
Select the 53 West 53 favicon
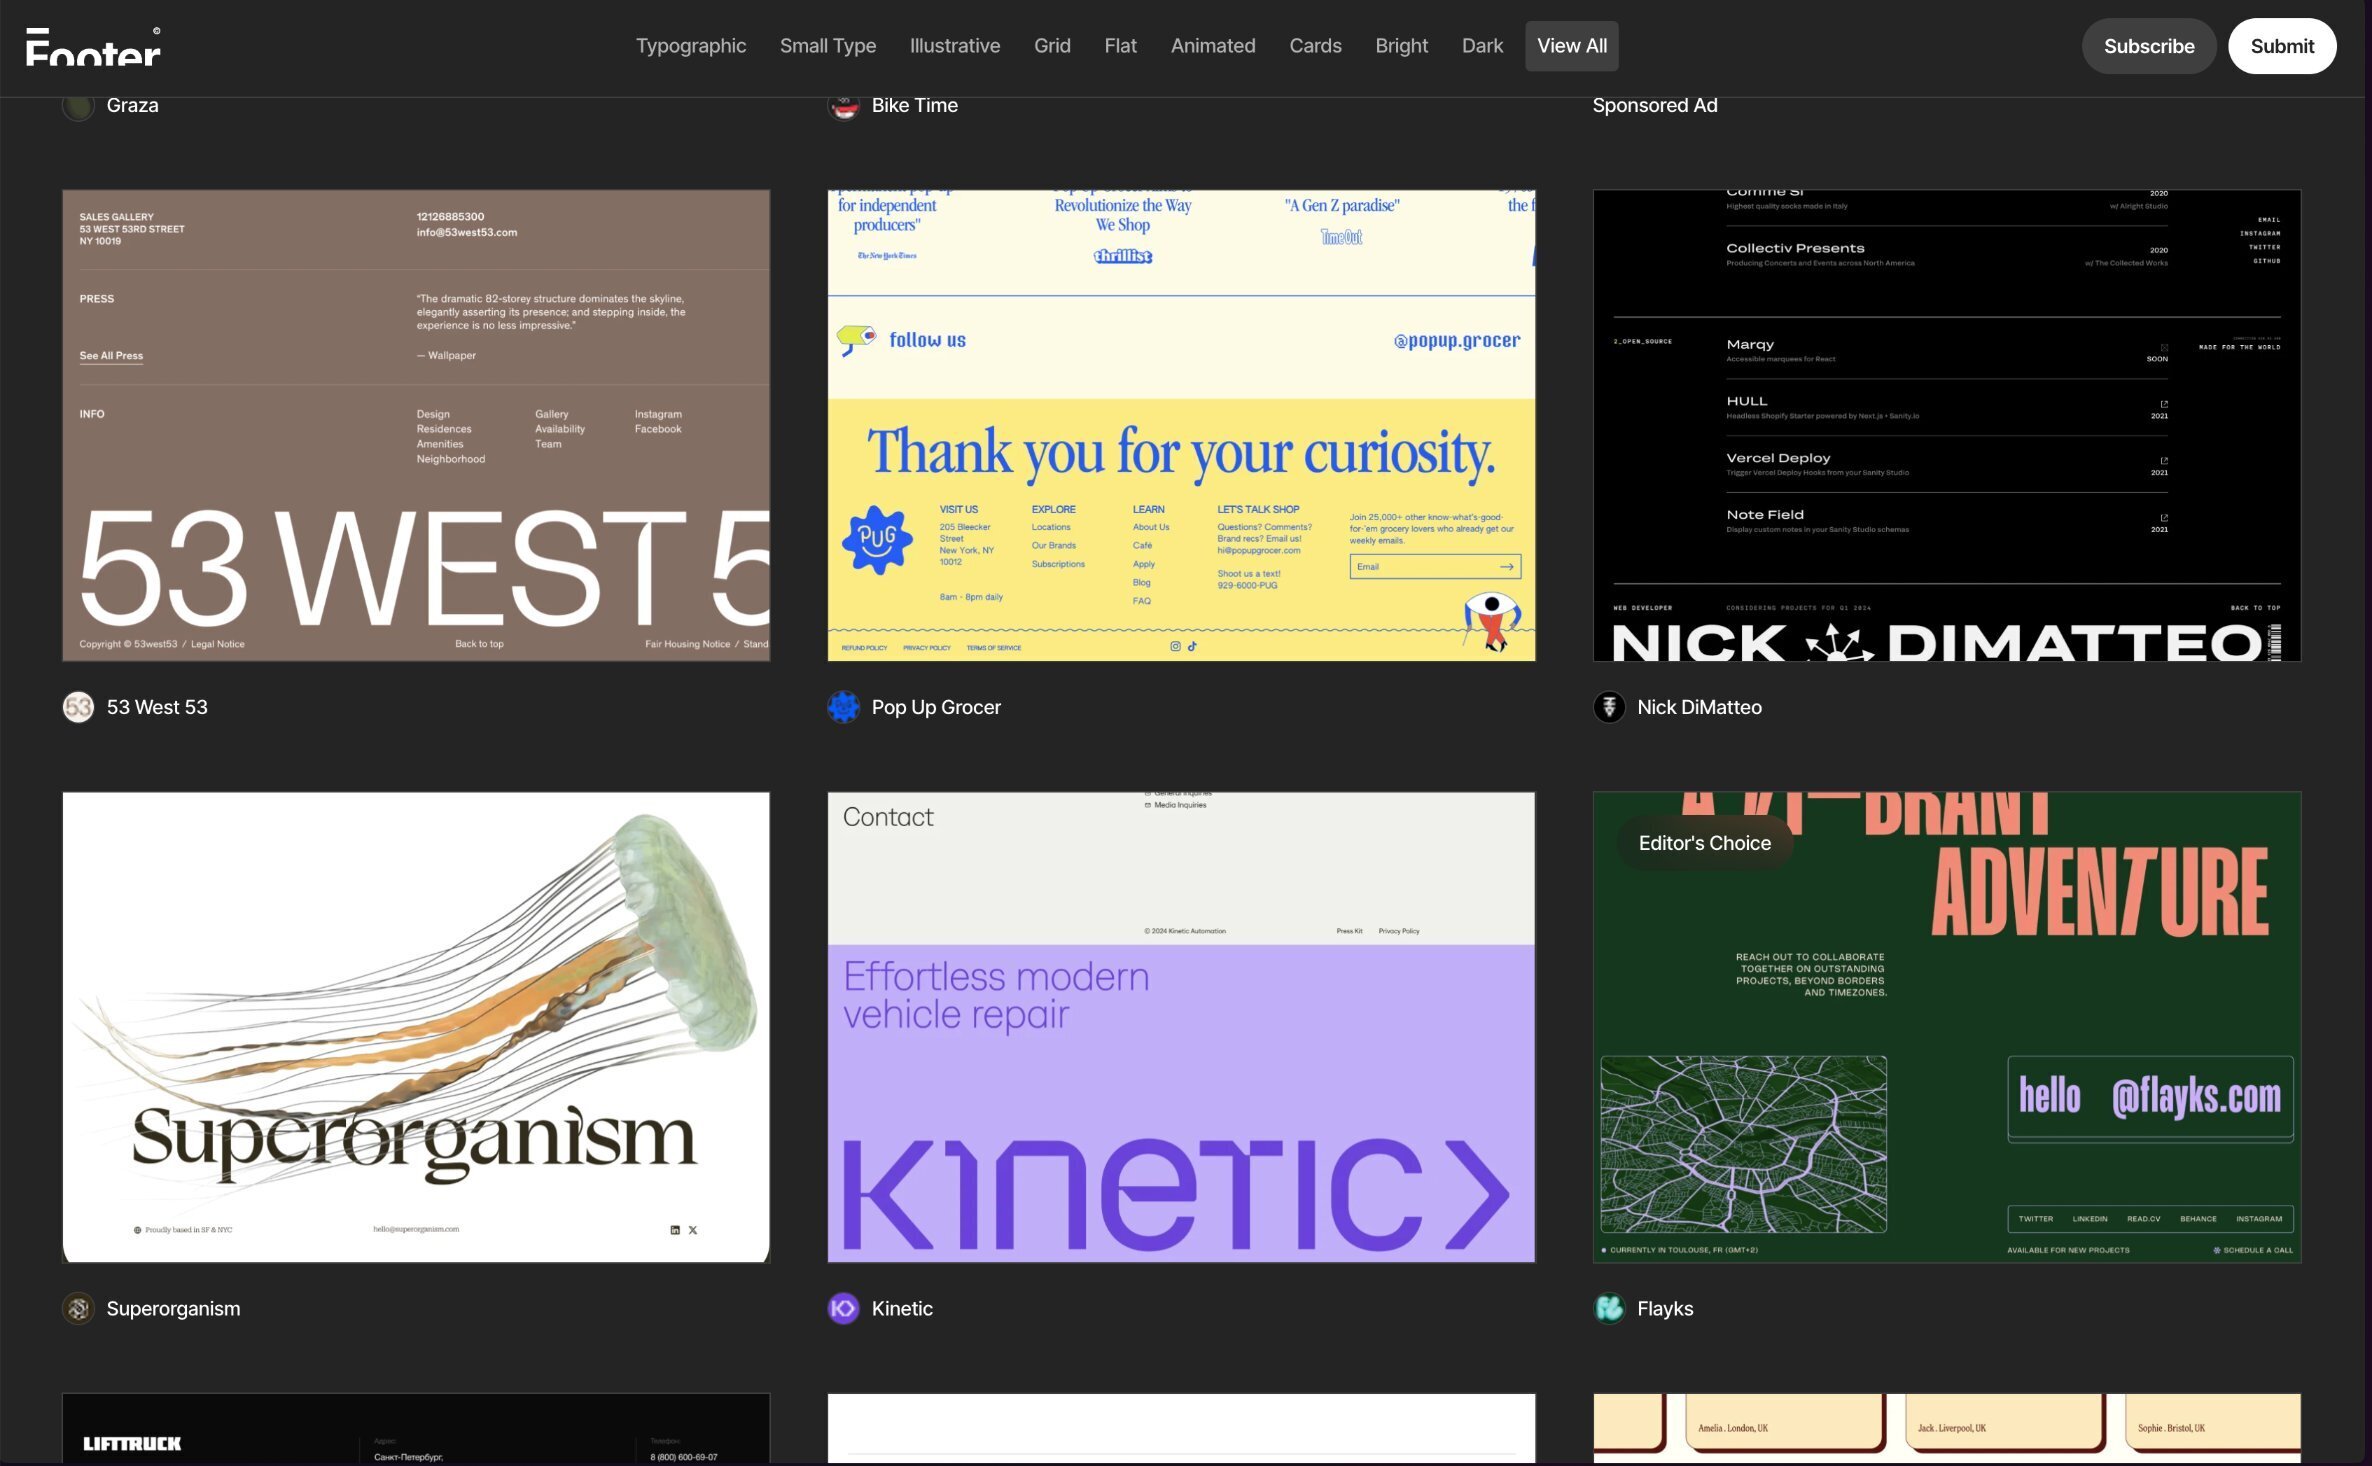[78, 706]
